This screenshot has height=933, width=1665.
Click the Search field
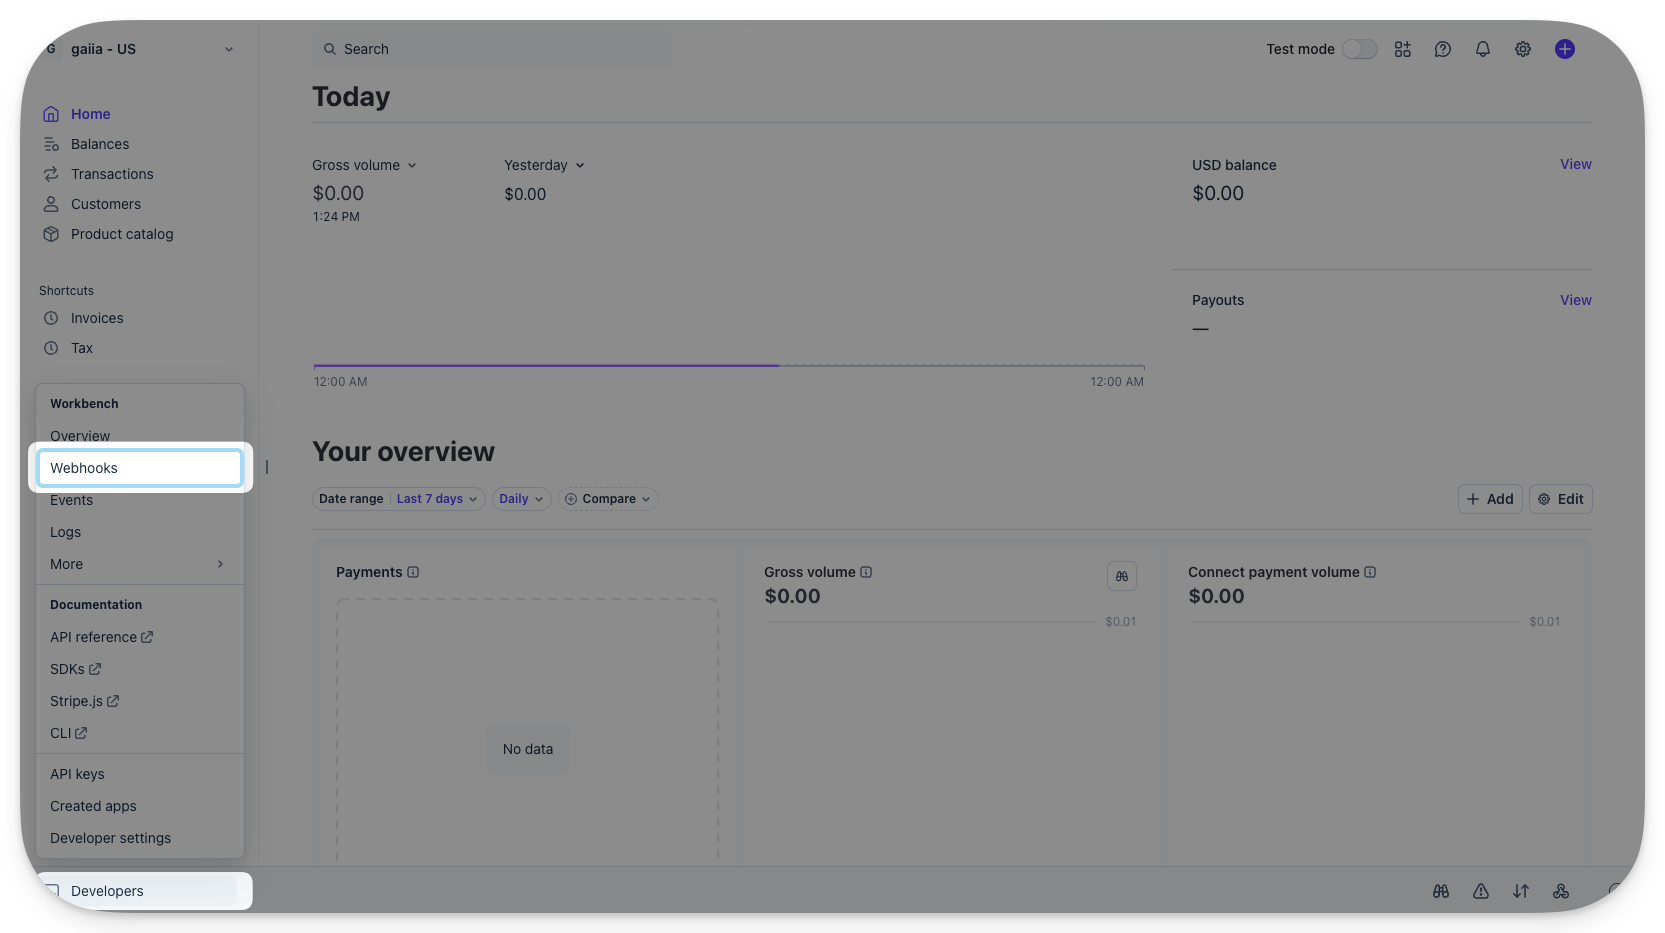click(x=492, y=49)
